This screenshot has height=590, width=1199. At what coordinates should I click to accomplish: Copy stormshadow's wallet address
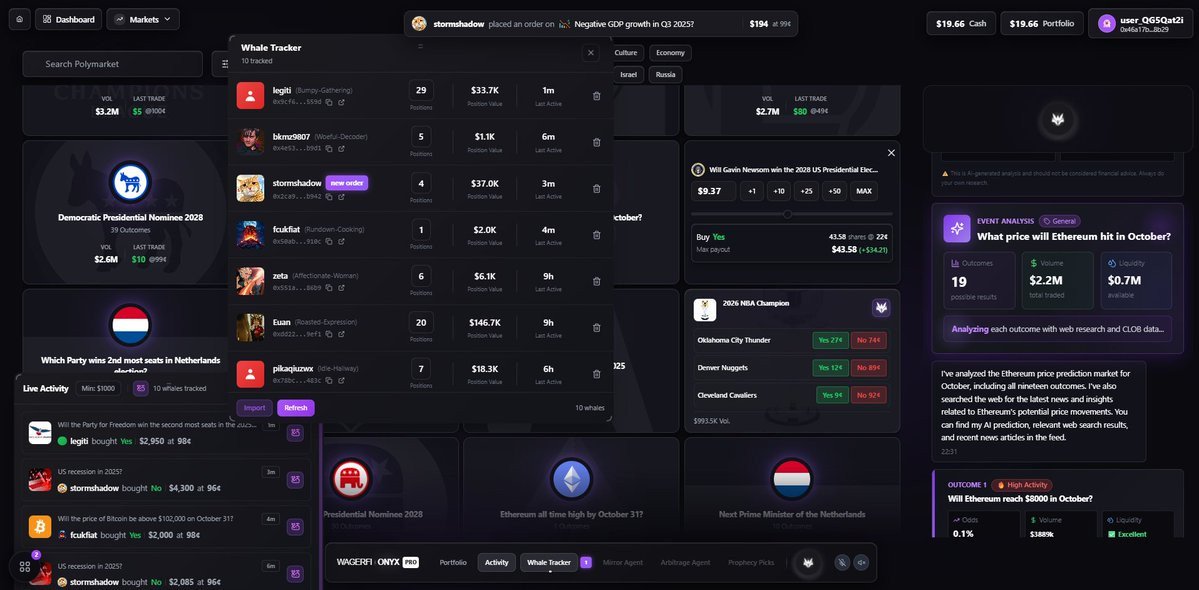[x=329, y=196]
